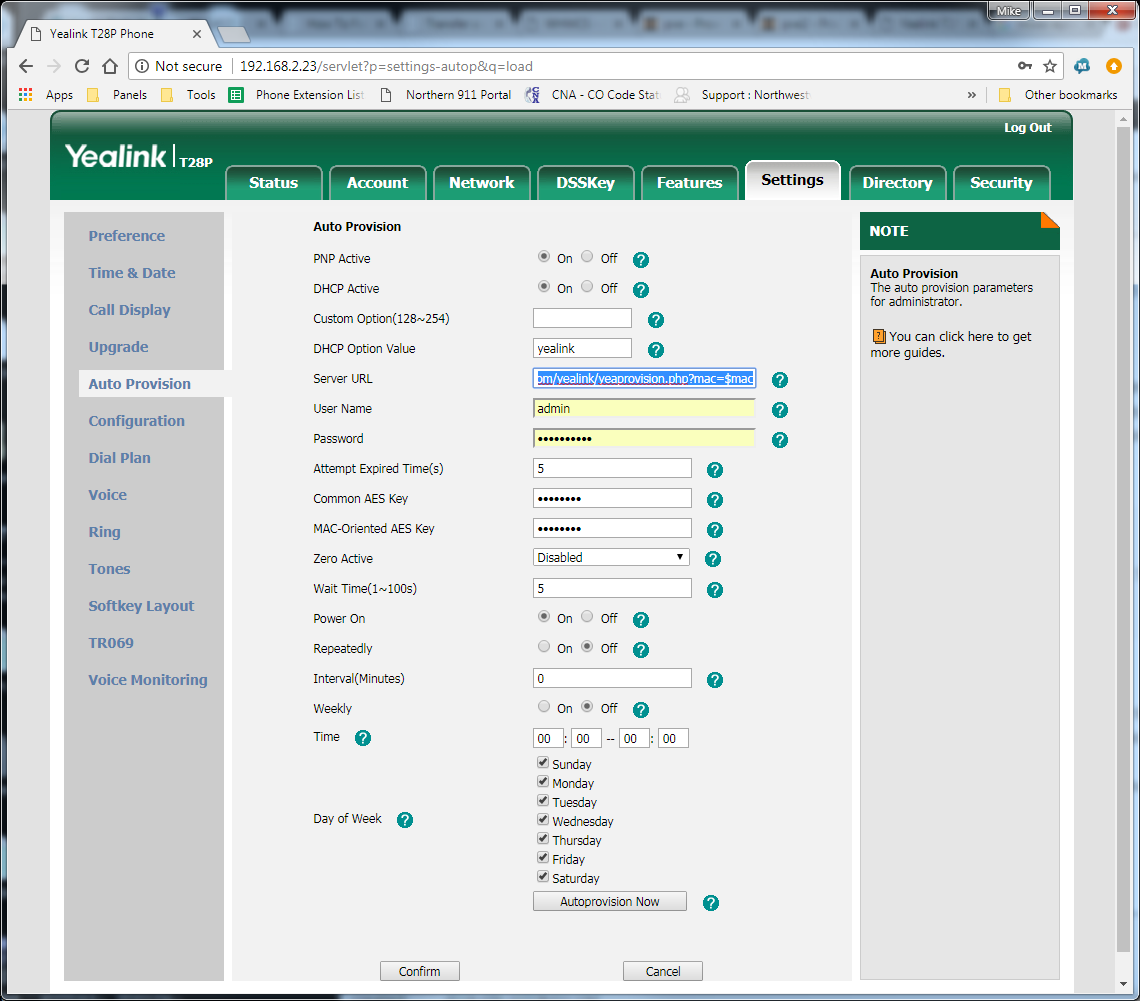This screenshot has width=1140, height=1001.
Task: Click help icon next to PNP Active
Action: click(x=641, y=260)
